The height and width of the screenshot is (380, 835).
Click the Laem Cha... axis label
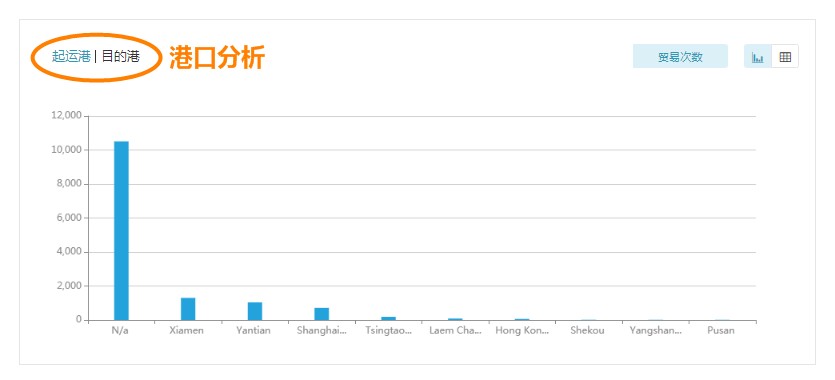click(x=455, y=331)
